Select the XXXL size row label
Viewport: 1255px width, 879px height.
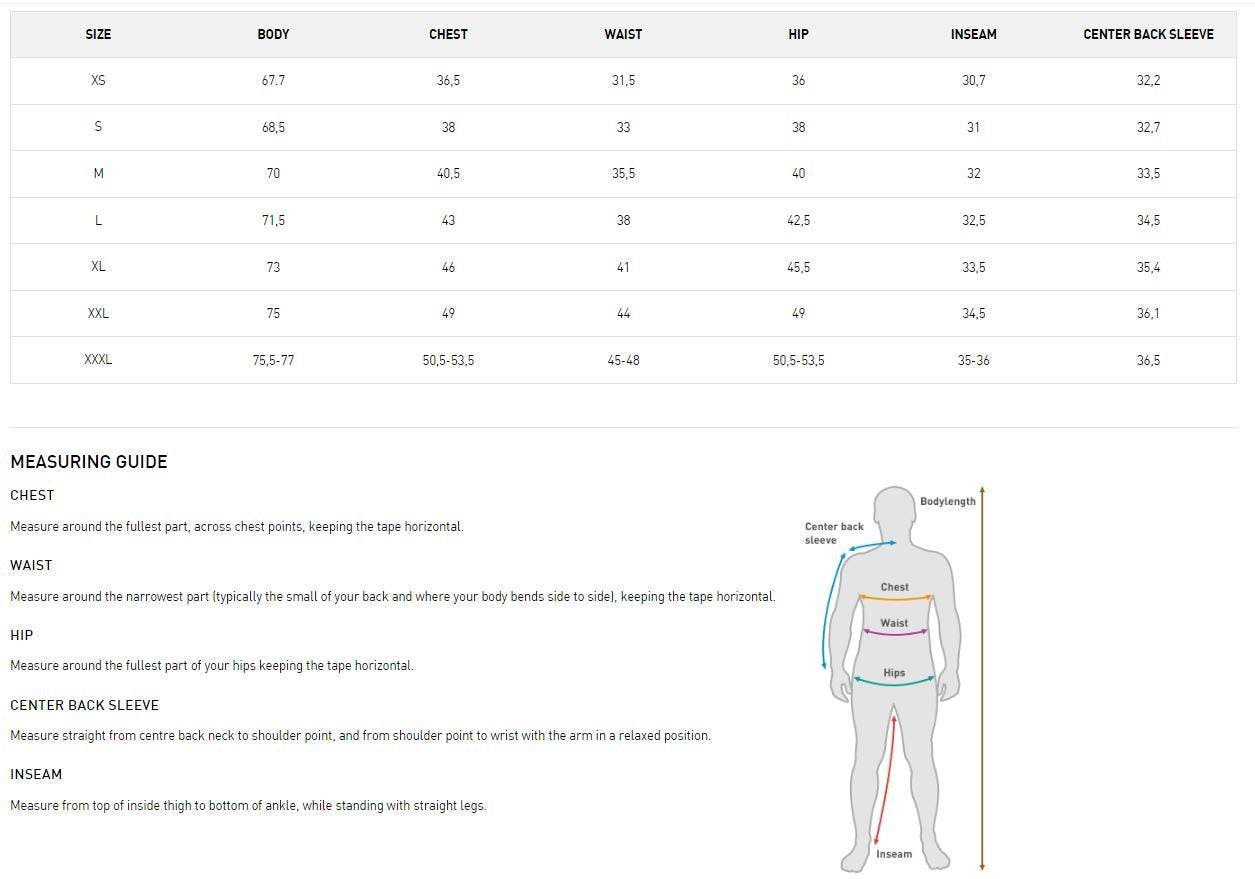tap(98, 360)
